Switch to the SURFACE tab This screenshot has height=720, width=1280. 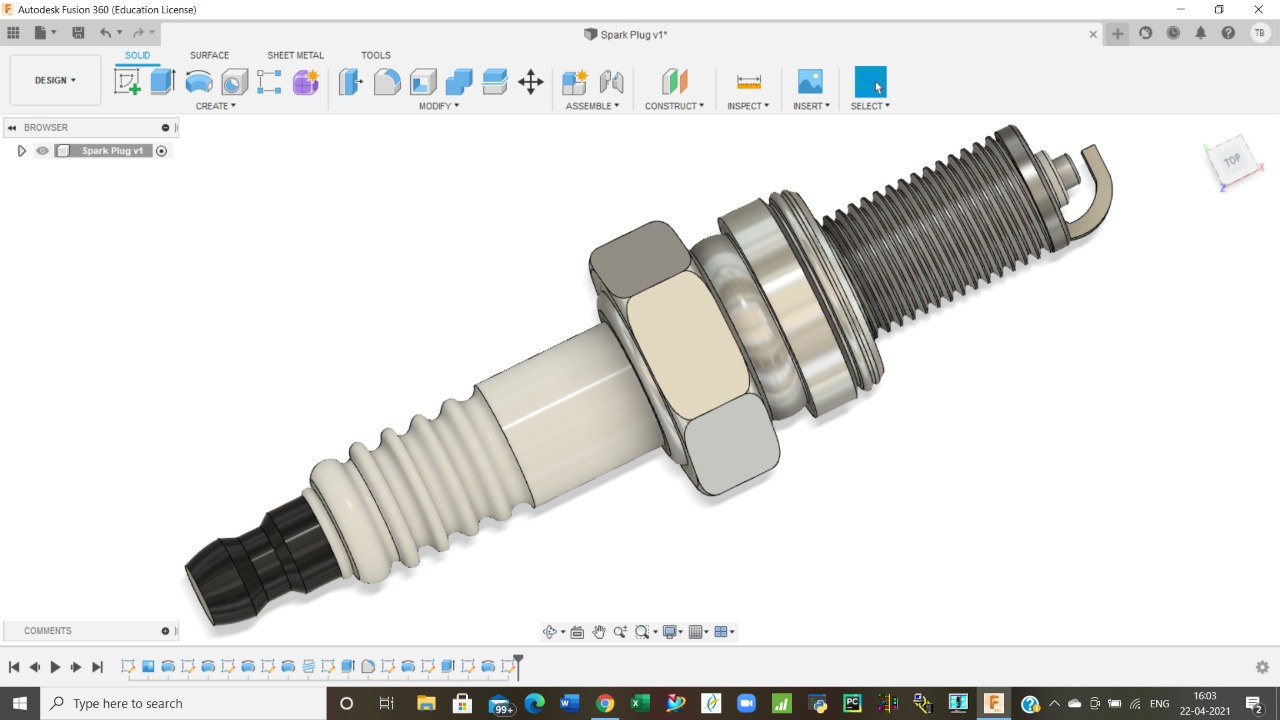tap(209, 55)
